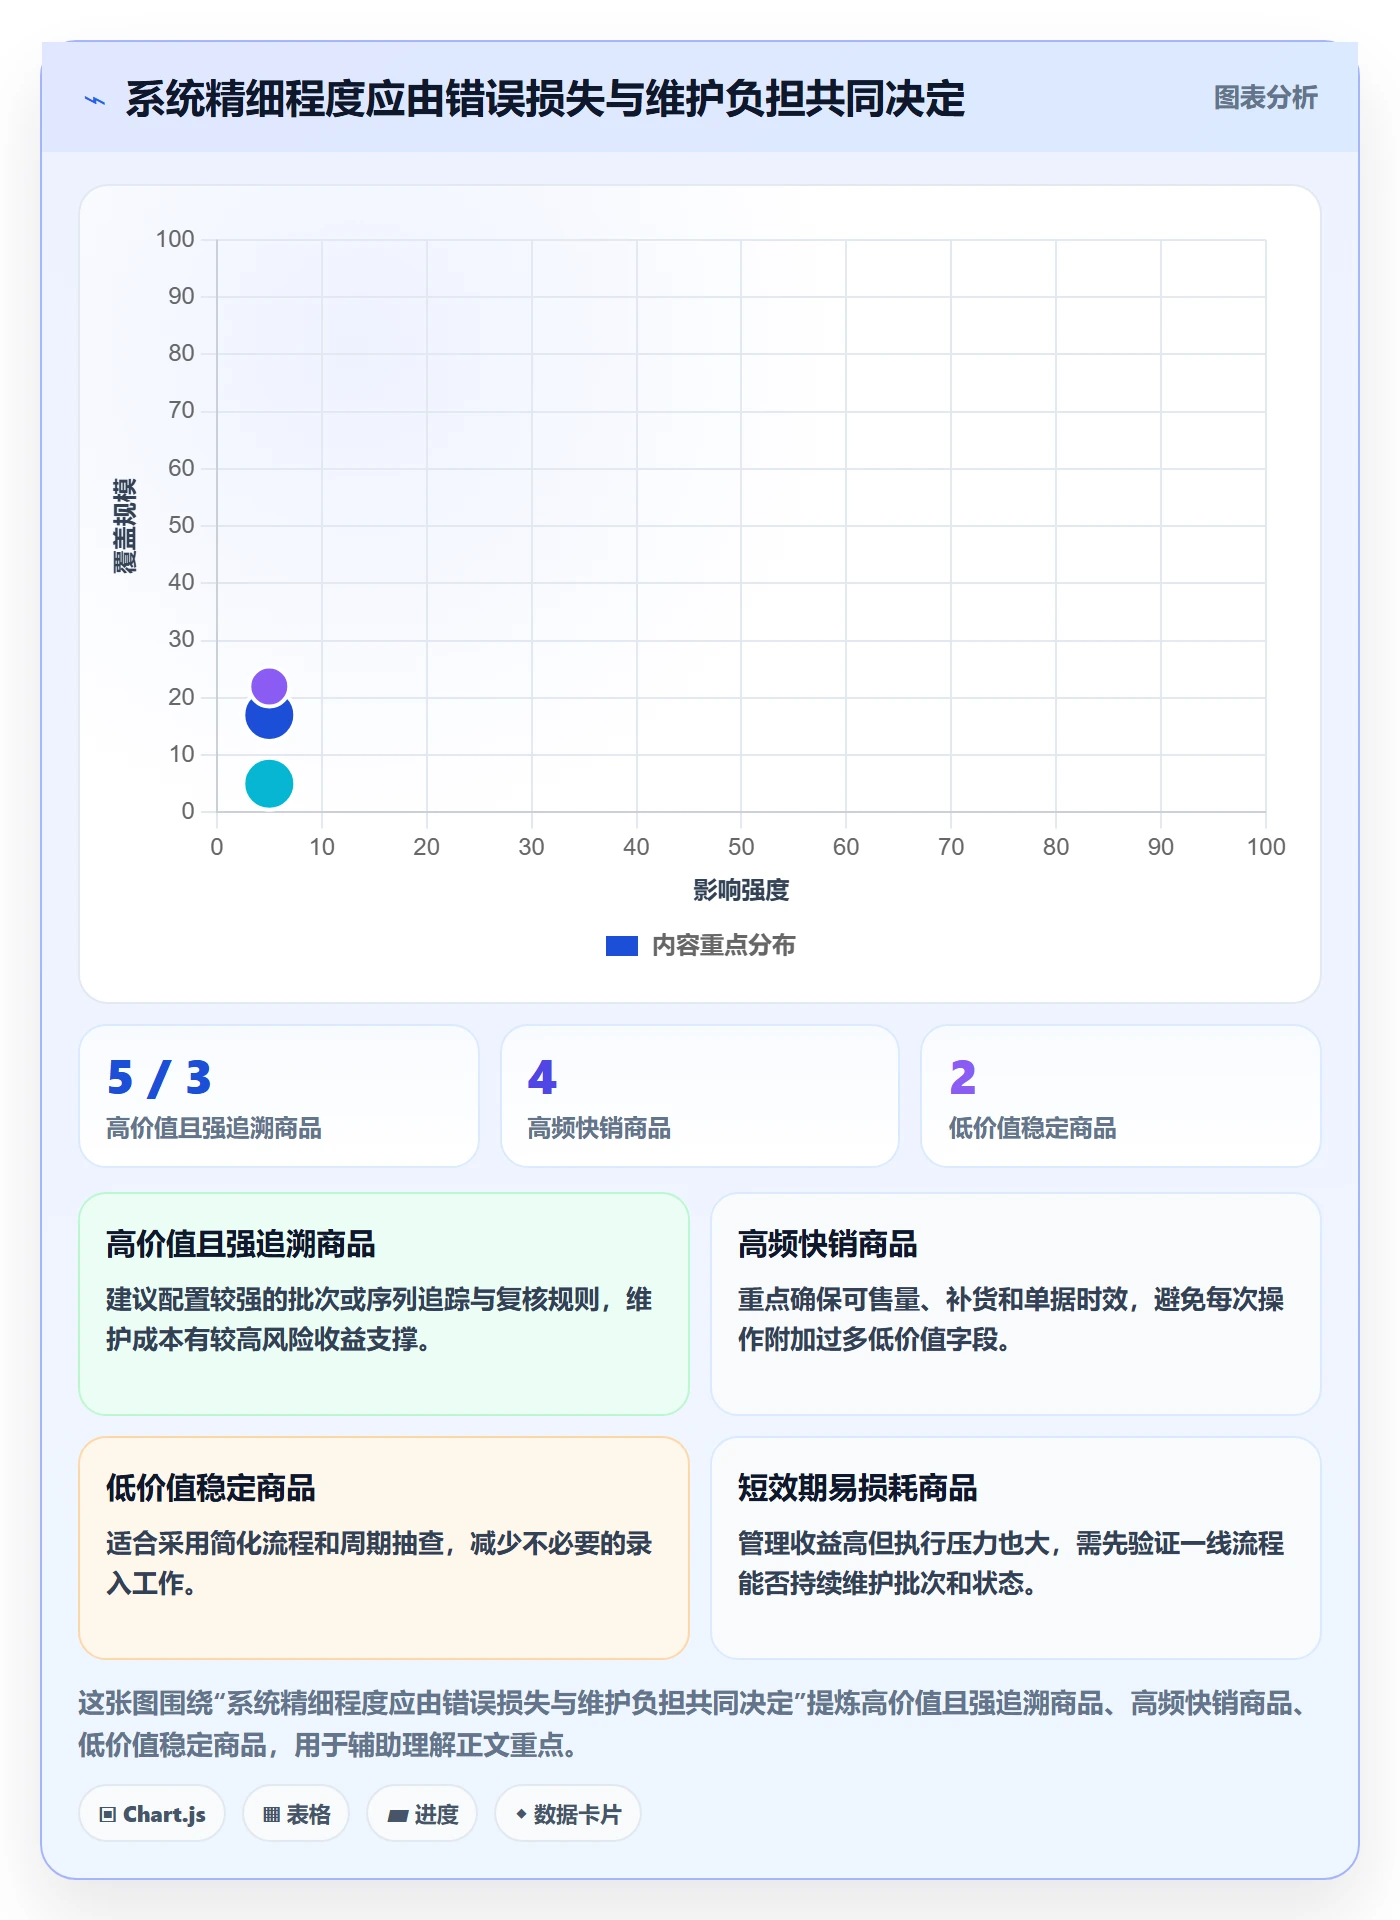The height and width of the screenshot is (1920, 1400).
Task: Click the lightning bolt icon beside the title
Action: pos(95,100)
